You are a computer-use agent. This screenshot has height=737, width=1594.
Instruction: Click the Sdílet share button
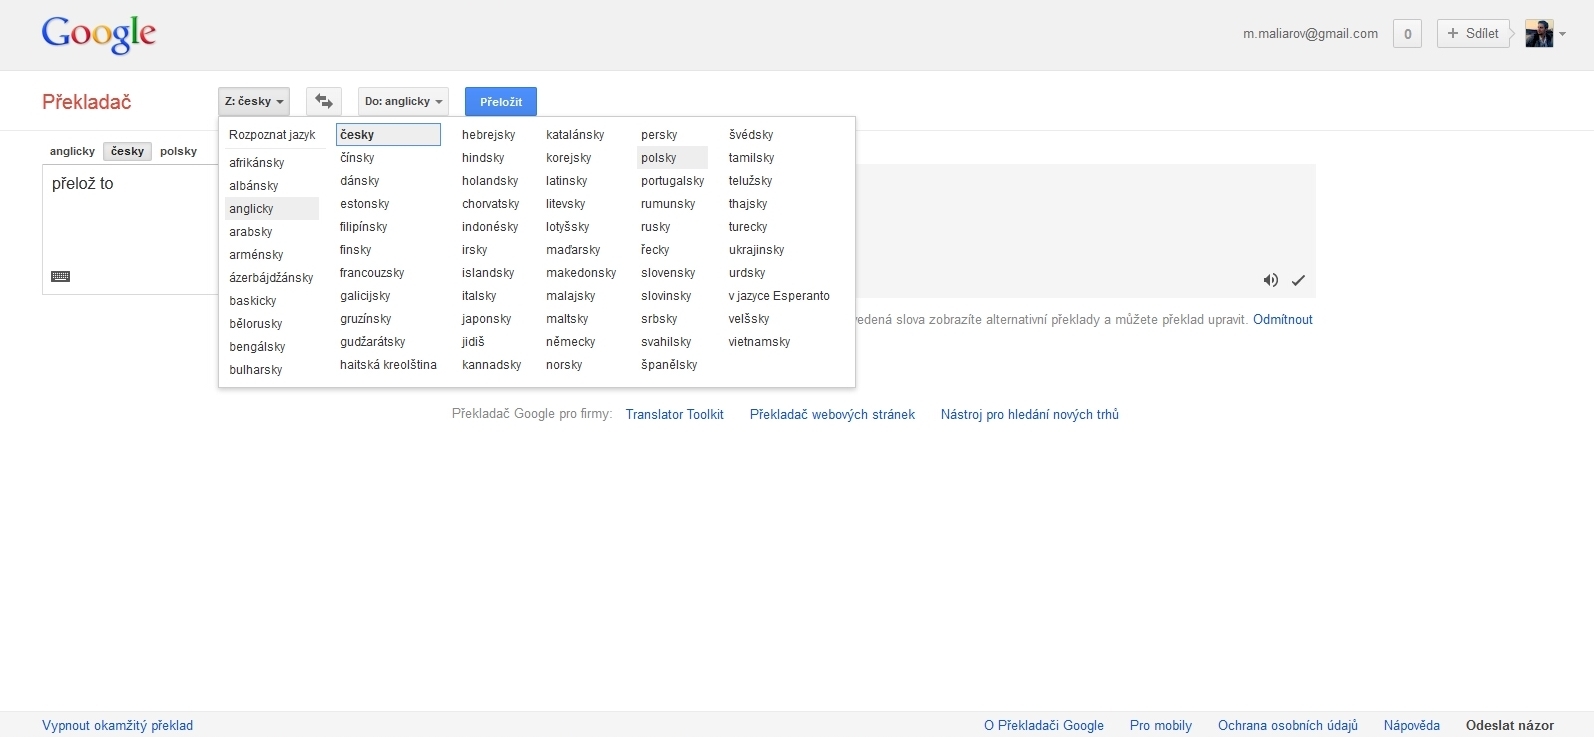[1473, 33]
